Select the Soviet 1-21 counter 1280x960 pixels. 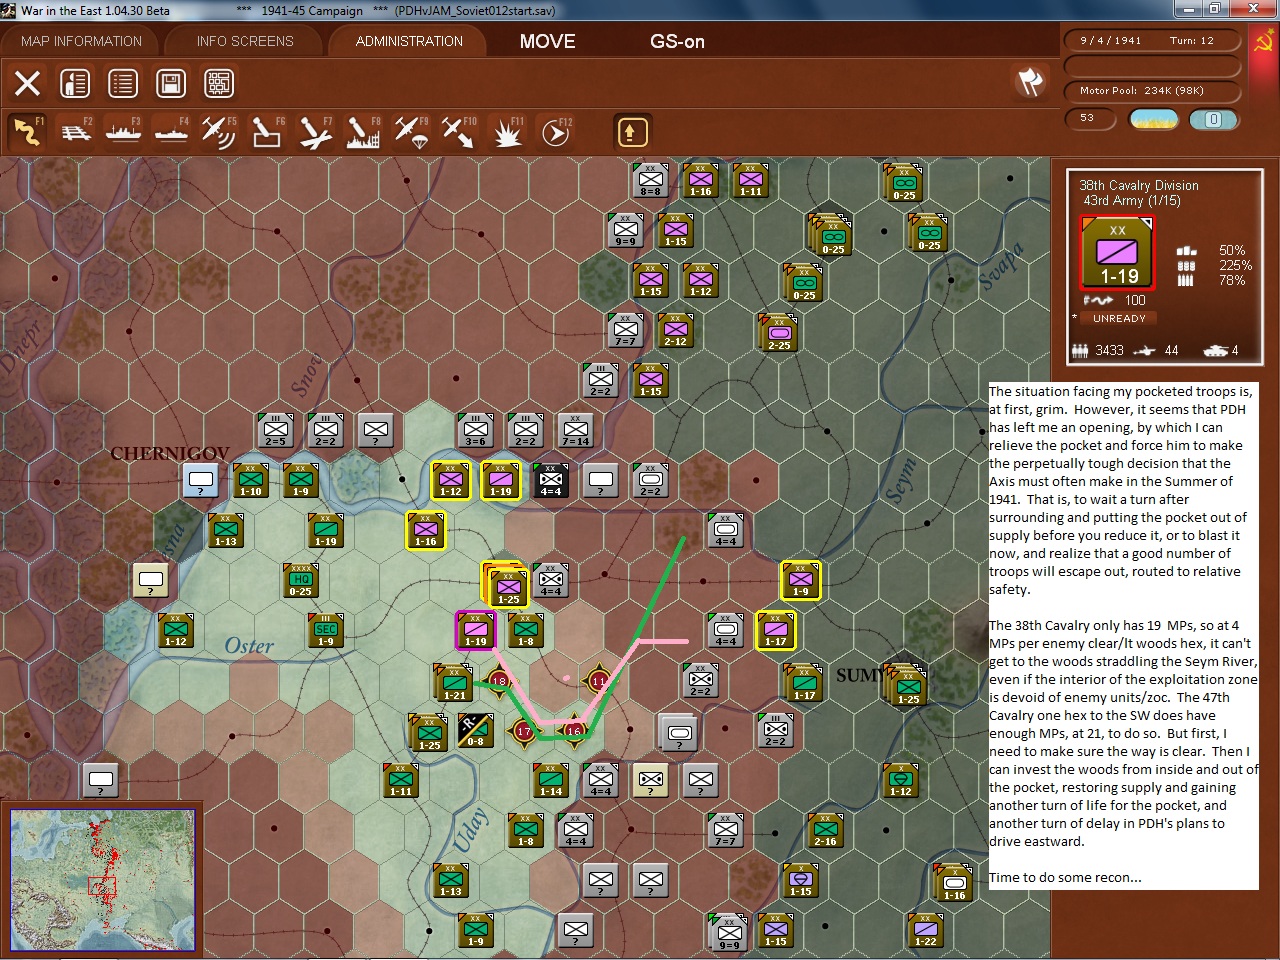coord(455,683)
